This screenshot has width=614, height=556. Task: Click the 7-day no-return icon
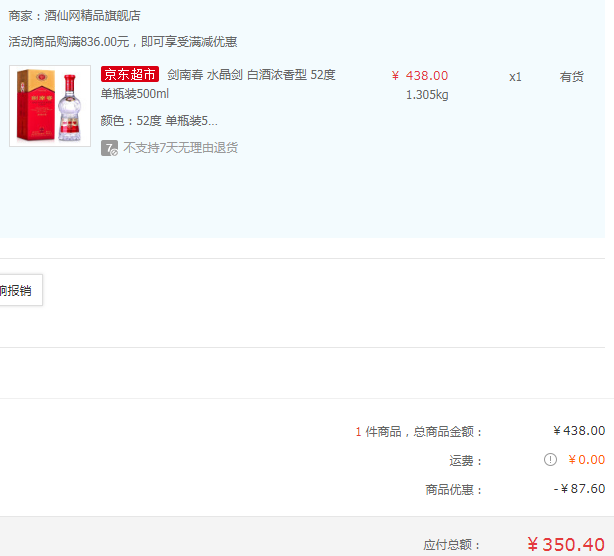coord(109,148)
